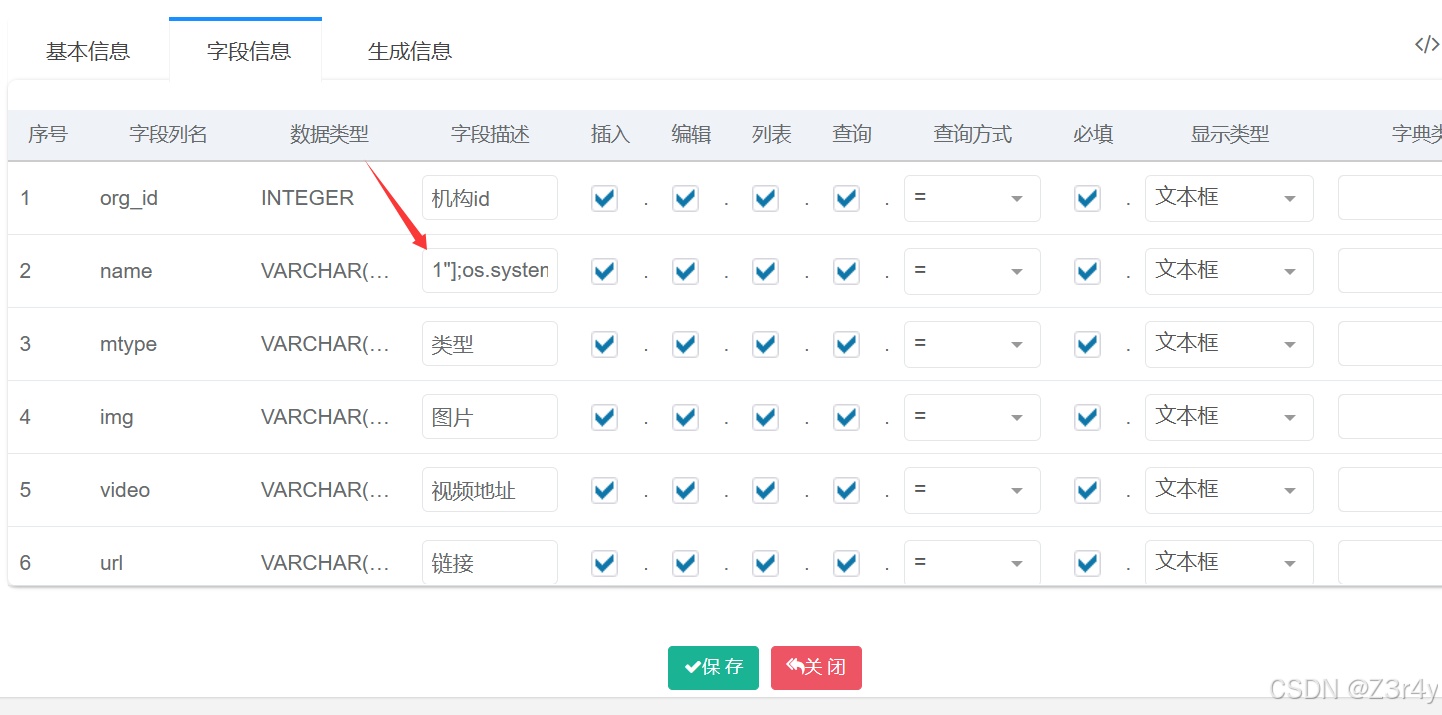Click the red 关闭 button
1442x715 pixels.
[x=816, y=667]
